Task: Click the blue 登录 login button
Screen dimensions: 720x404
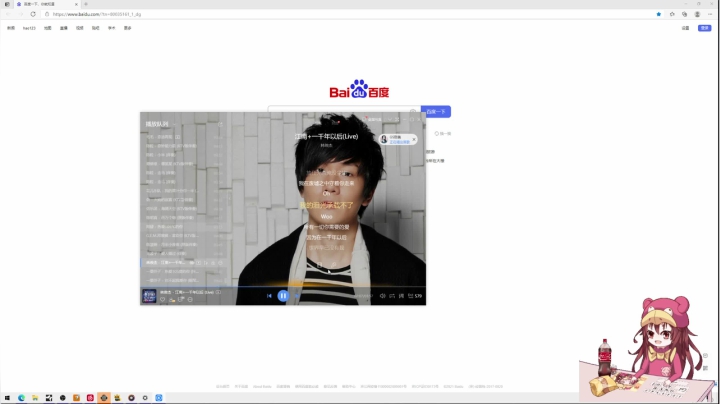Action: point(705,28)
